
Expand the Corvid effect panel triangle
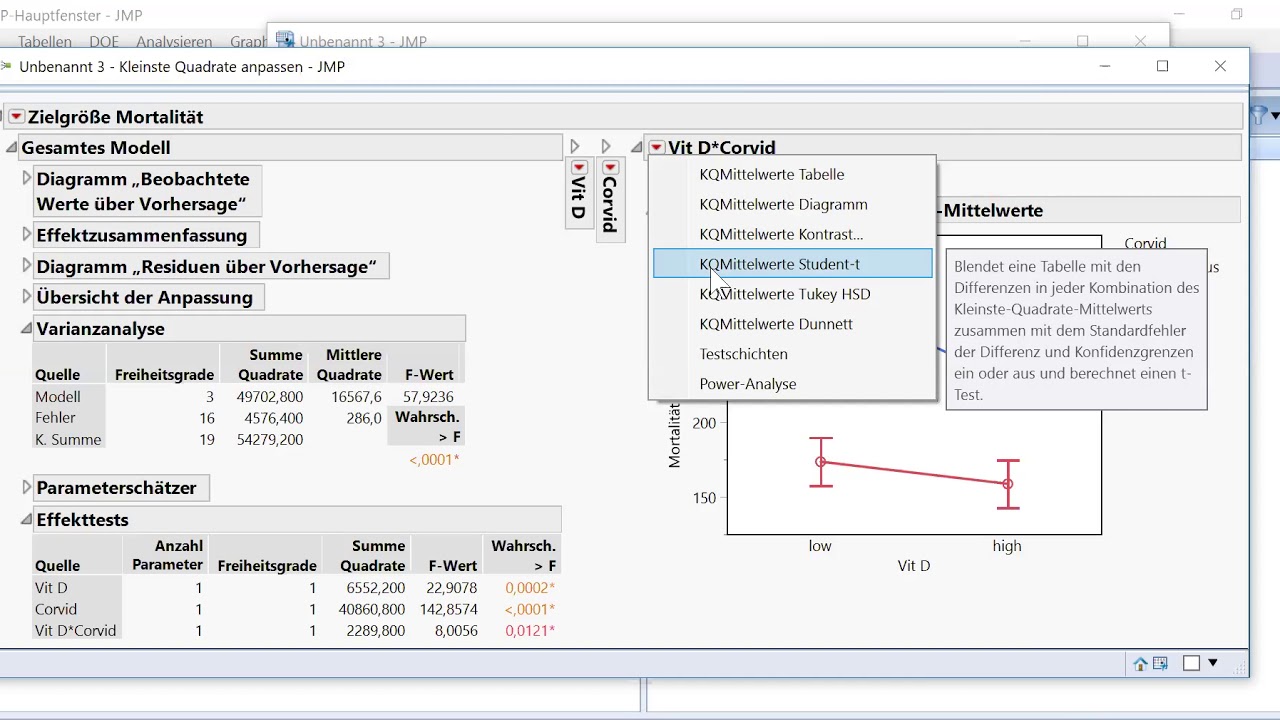[x=606, y=147]
